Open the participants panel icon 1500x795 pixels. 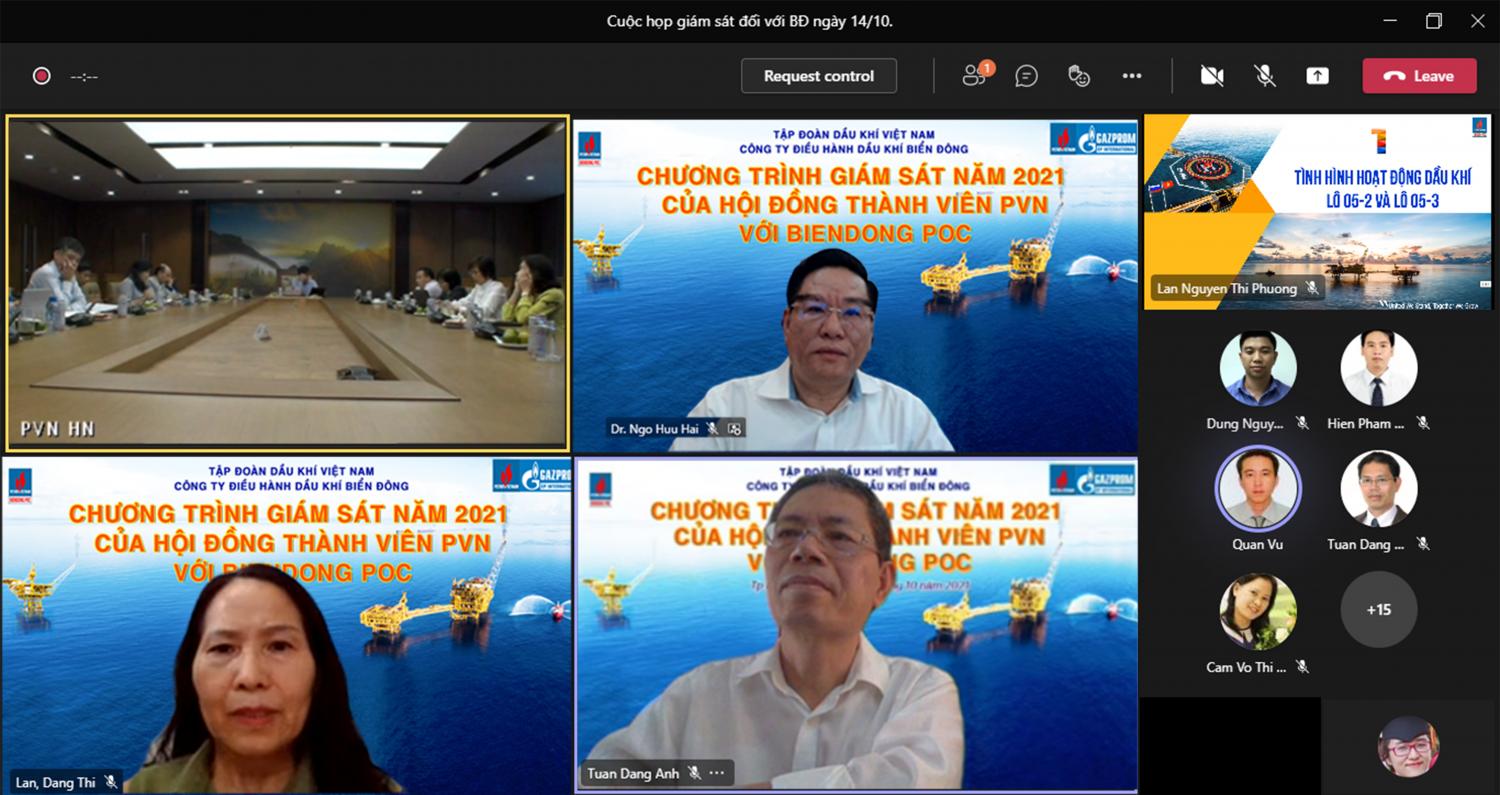pos(976,76)
